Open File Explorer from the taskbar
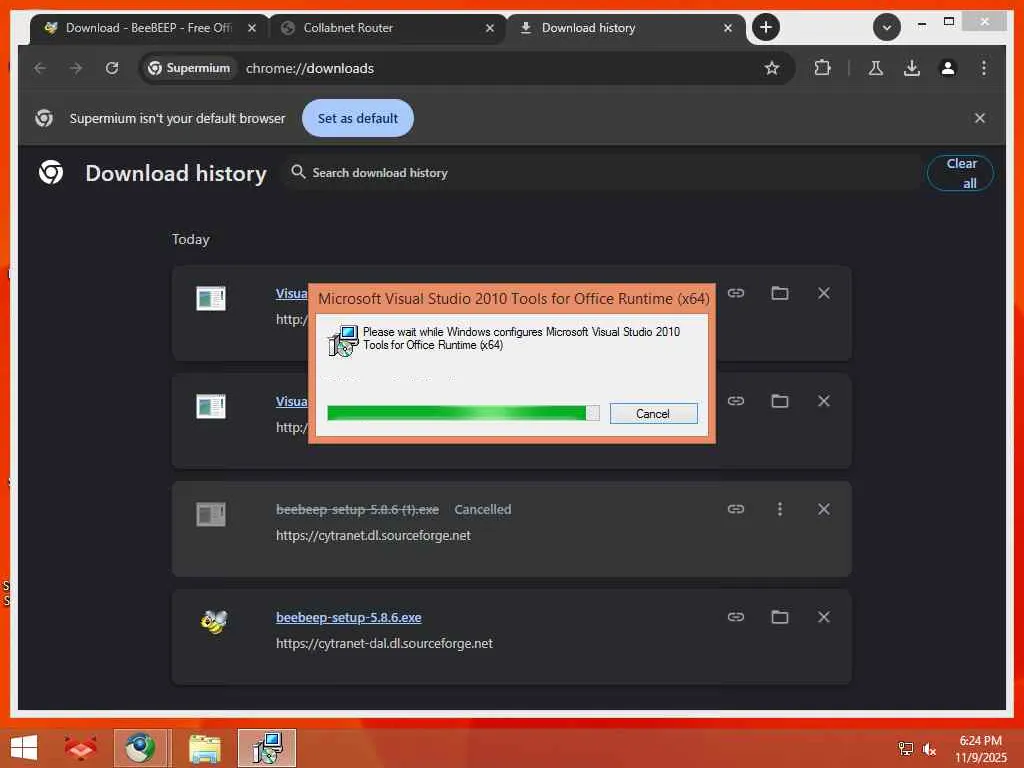Screen dimensions: 1024x768 pyautogui.click(x=204, y=748)
